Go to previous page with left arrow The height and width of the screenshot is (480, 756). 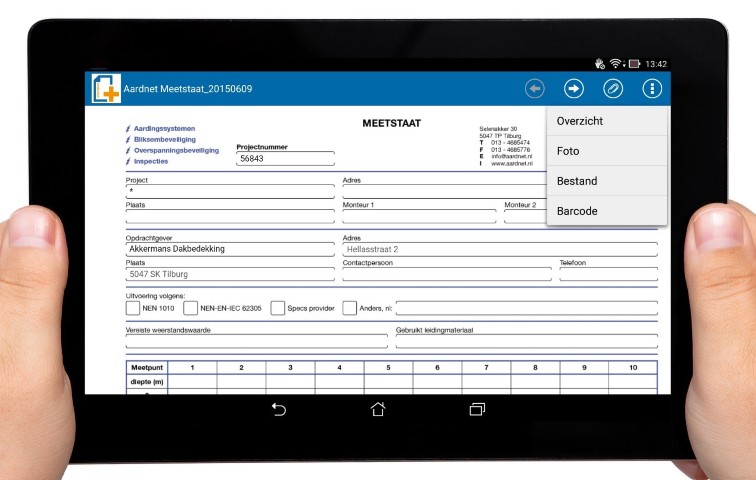click(x=535, y=89)
